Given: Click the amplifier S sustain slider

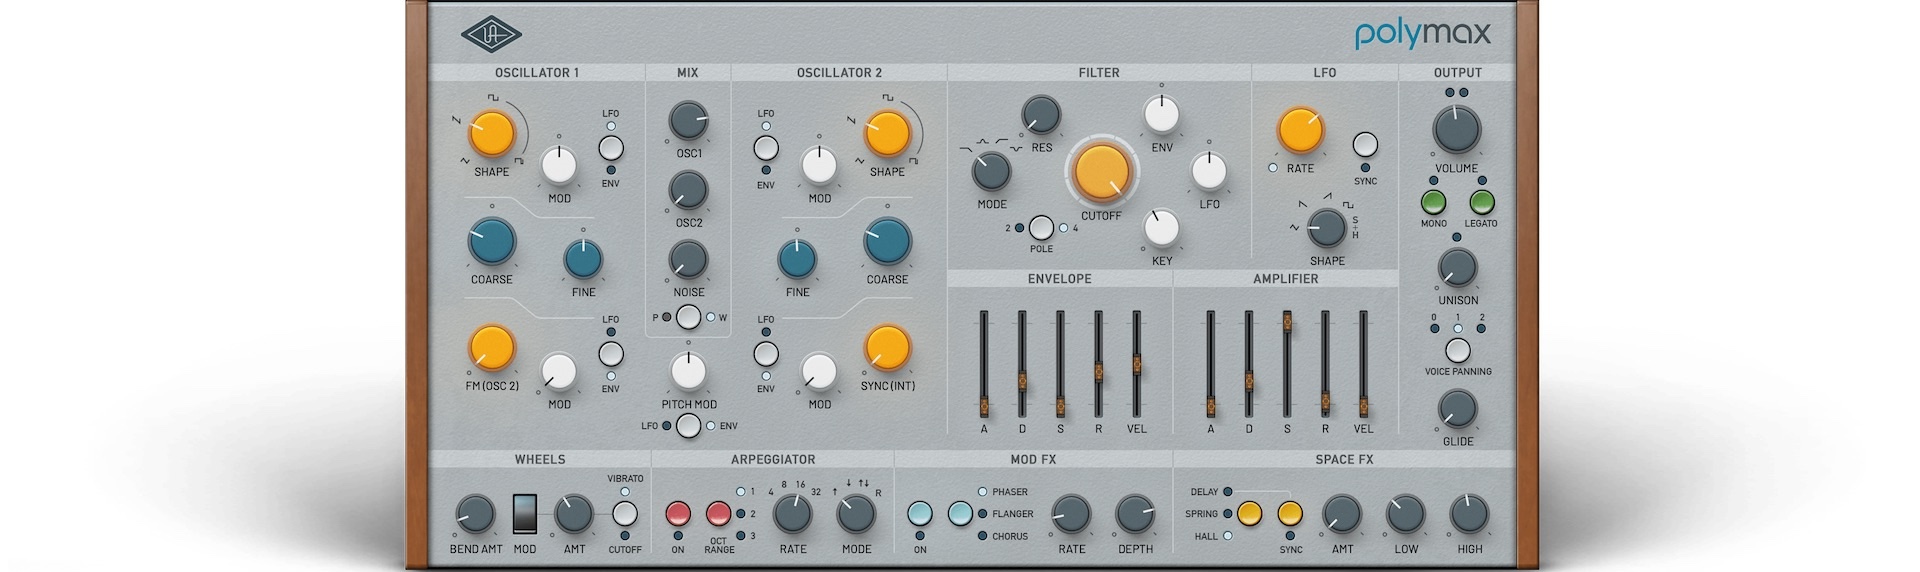Looking at the screenshot, I should point(1287,364).
